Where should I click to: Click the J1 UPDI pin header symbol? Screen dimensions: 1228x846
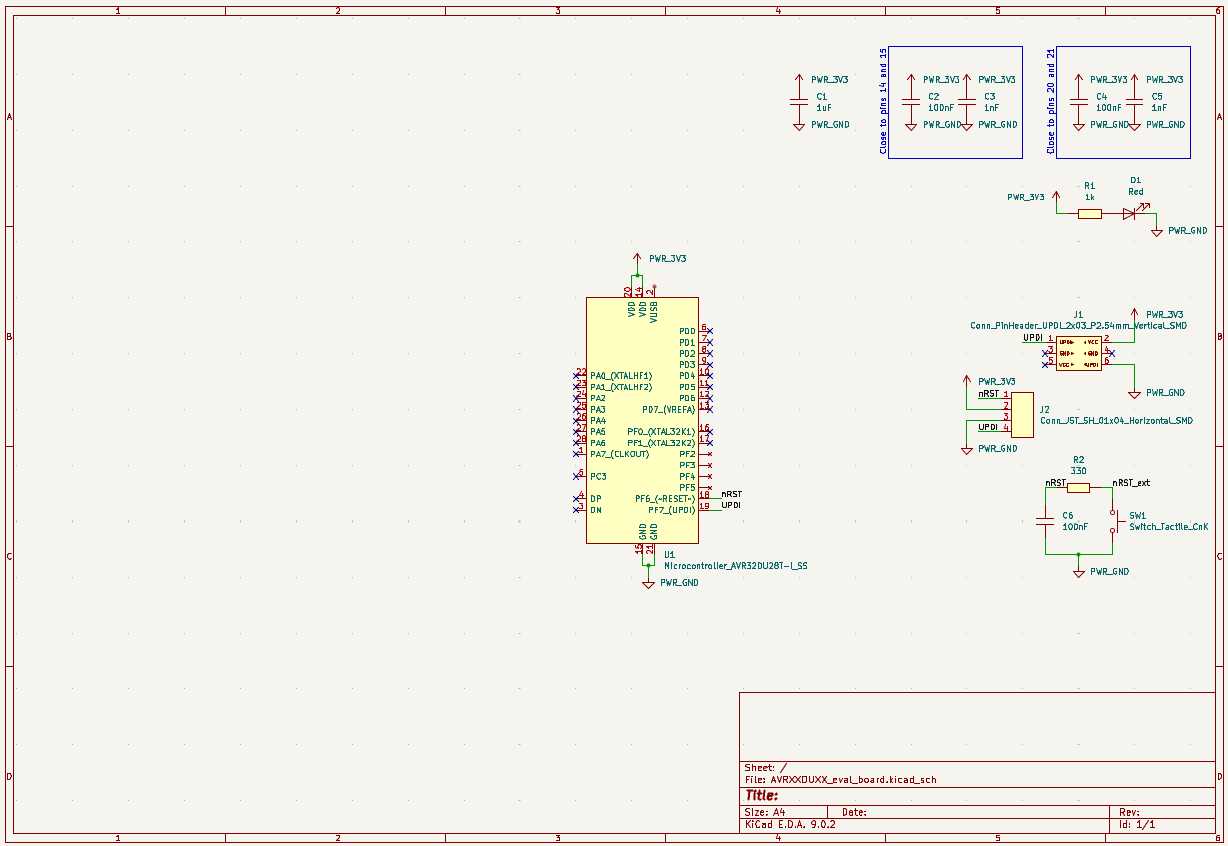[1078, 353]
